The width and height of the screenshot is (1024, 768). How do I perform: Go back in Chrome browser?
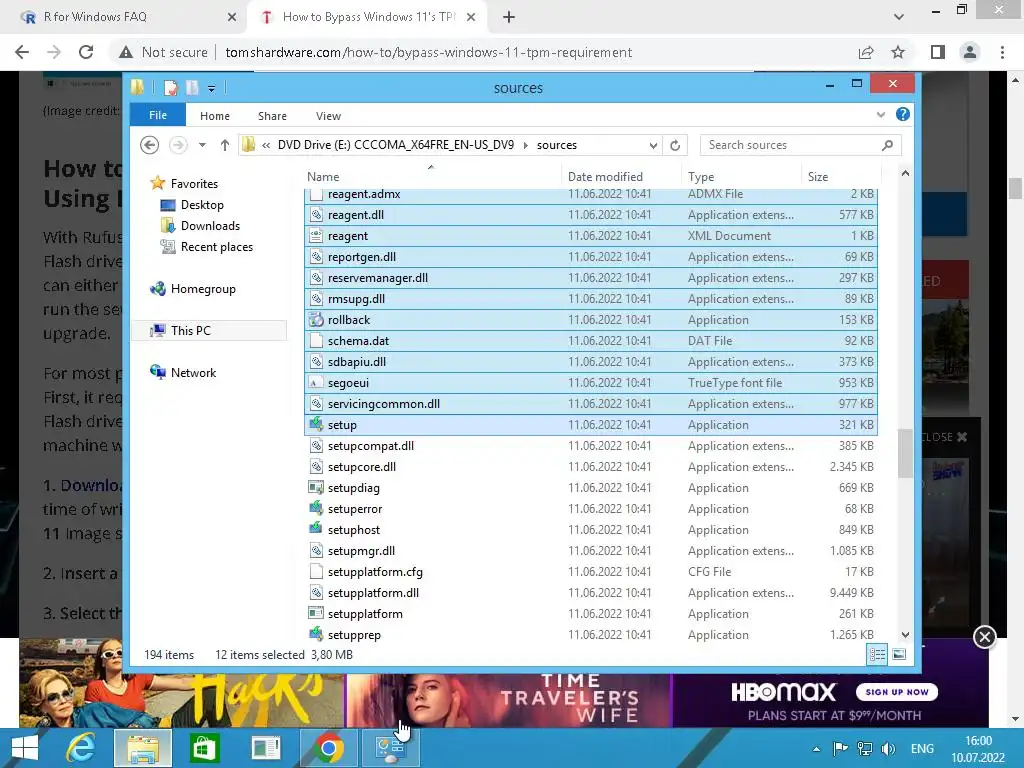22,52
